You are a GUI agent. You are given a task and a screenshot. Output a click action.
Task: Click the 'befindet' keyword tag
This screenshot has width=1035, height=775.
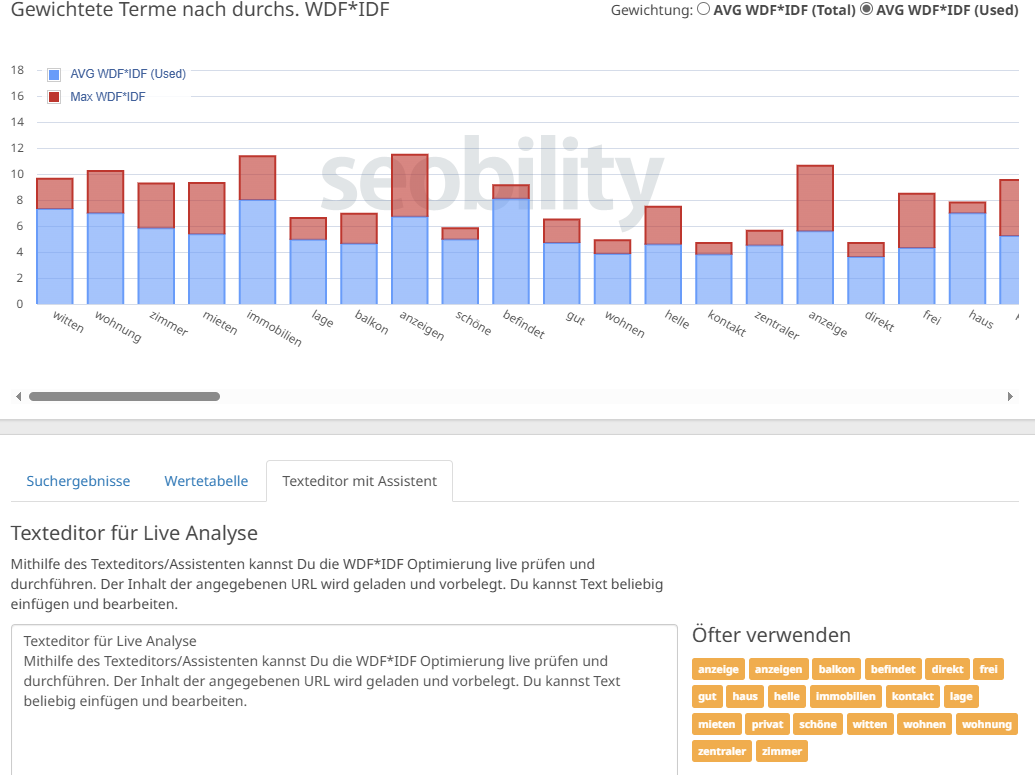893,669
